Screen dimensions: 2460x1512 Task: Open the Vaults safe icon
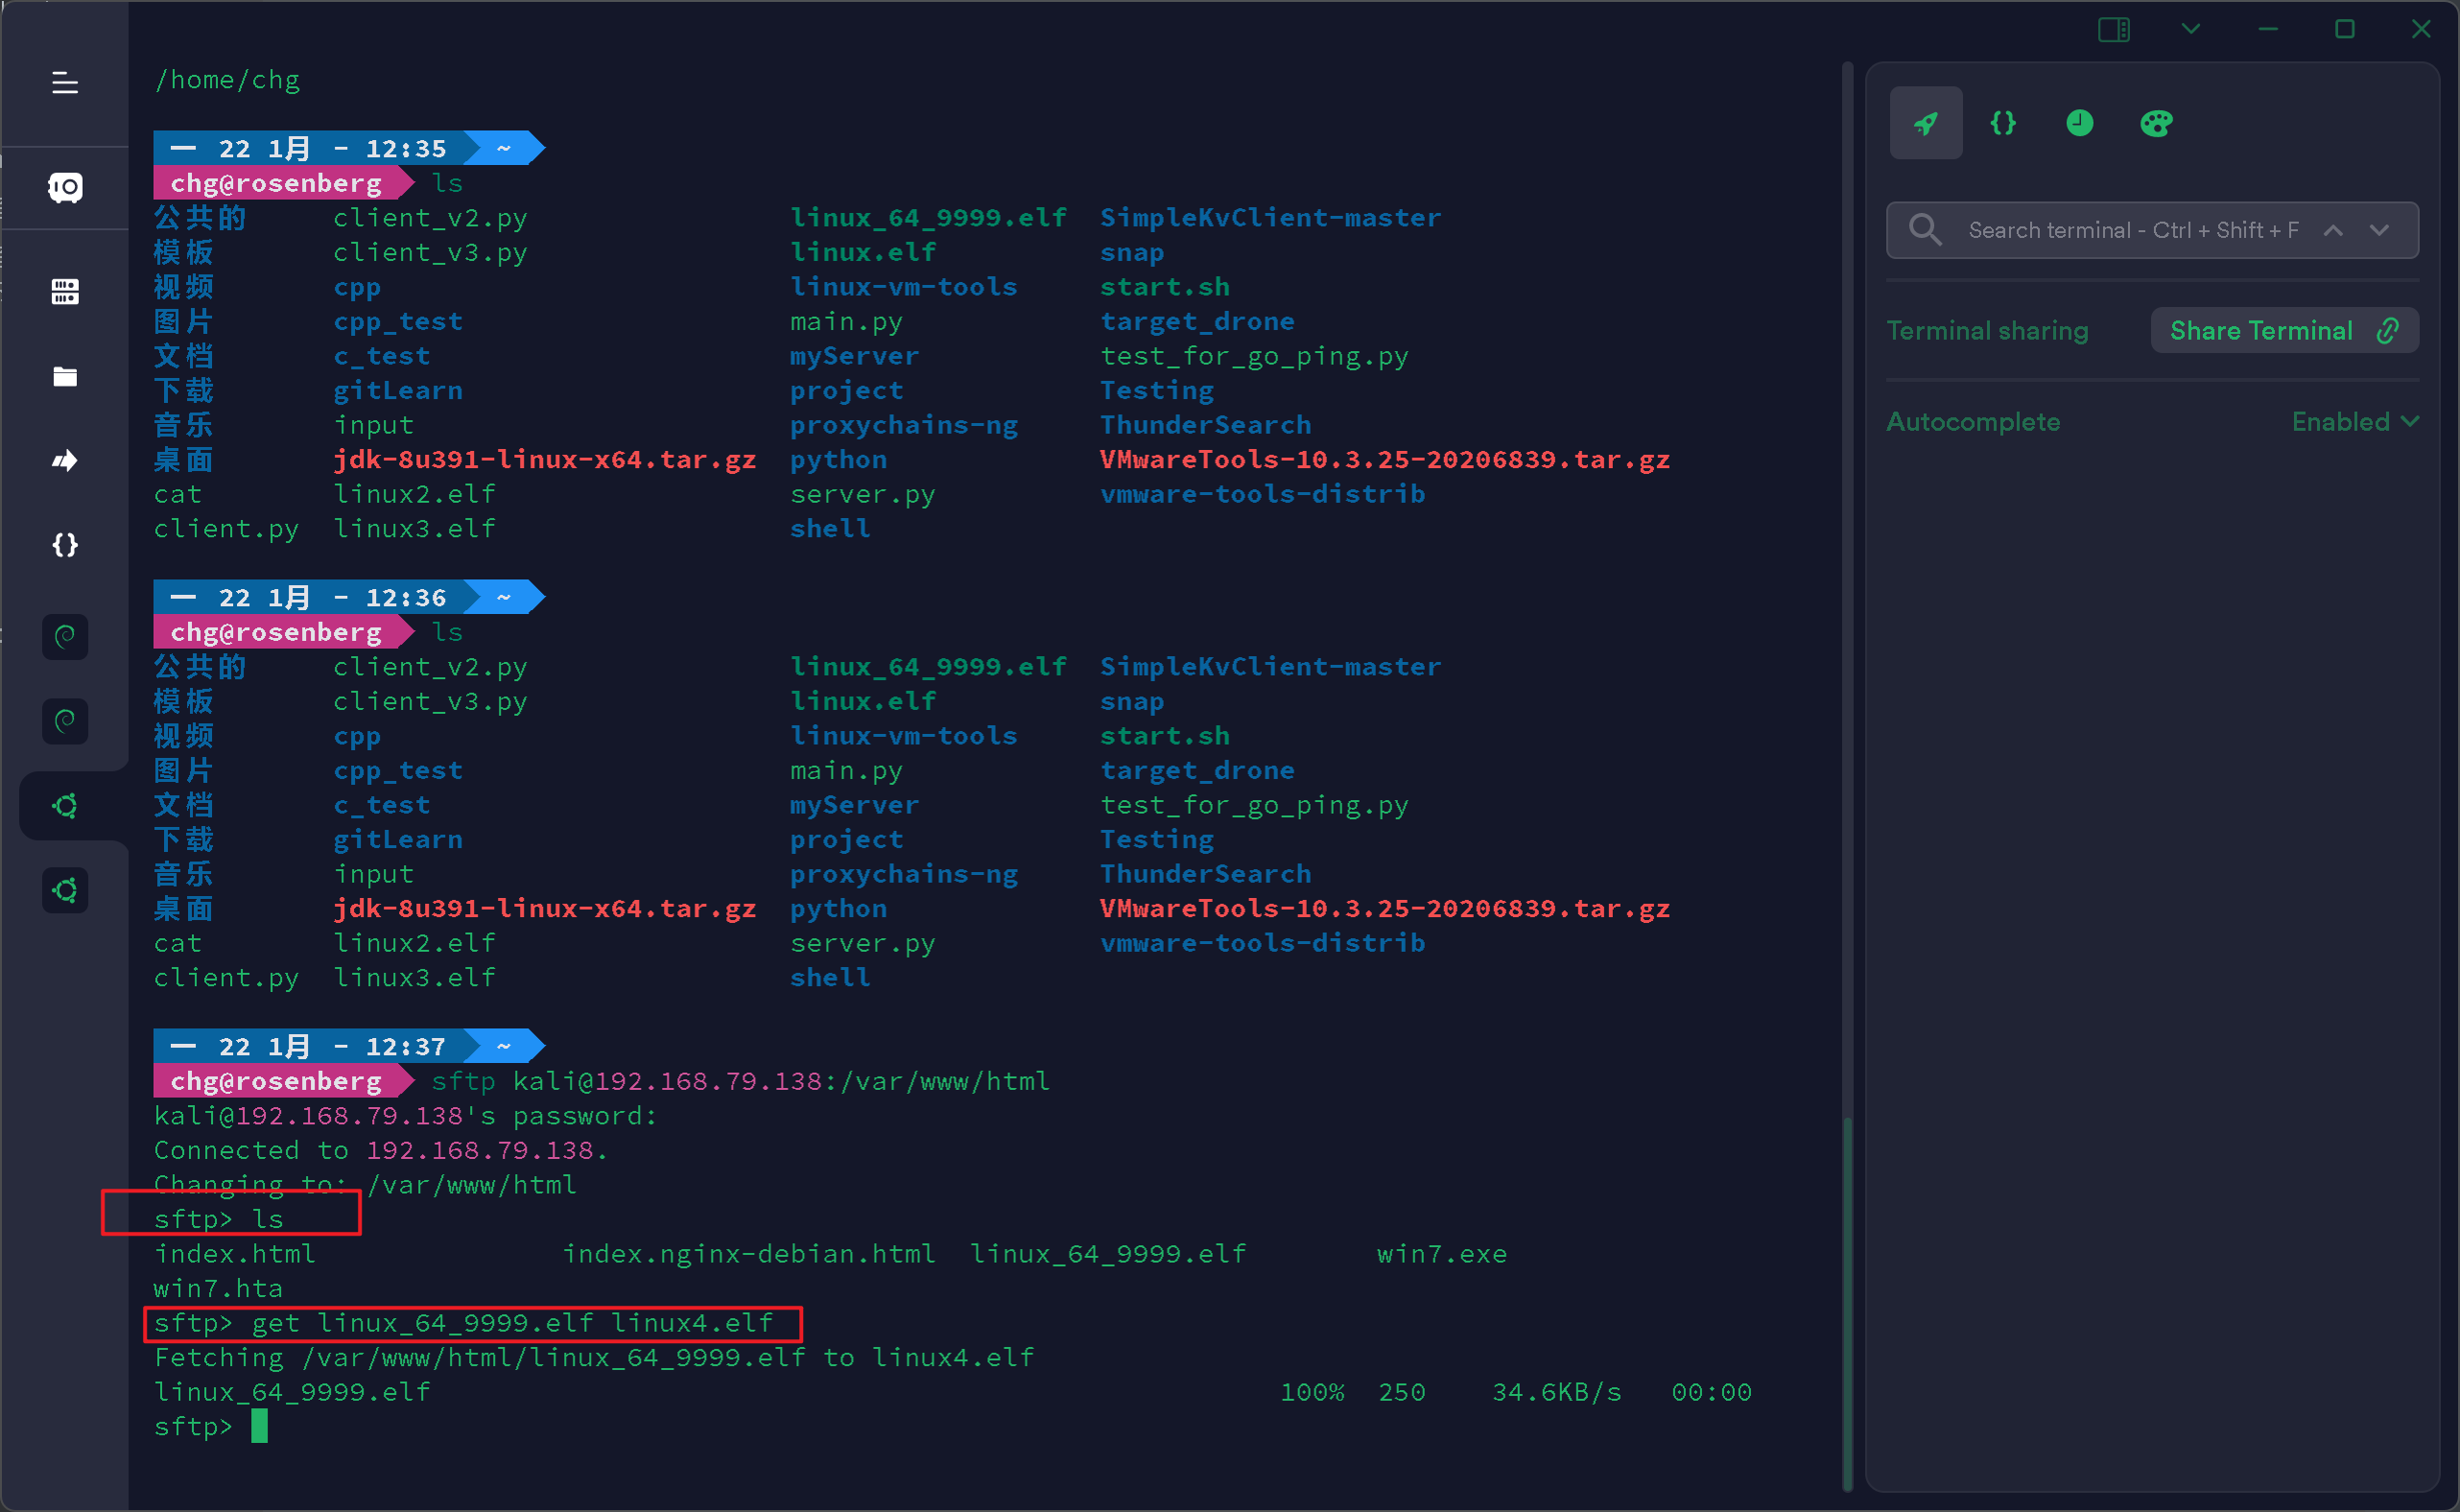65,187
